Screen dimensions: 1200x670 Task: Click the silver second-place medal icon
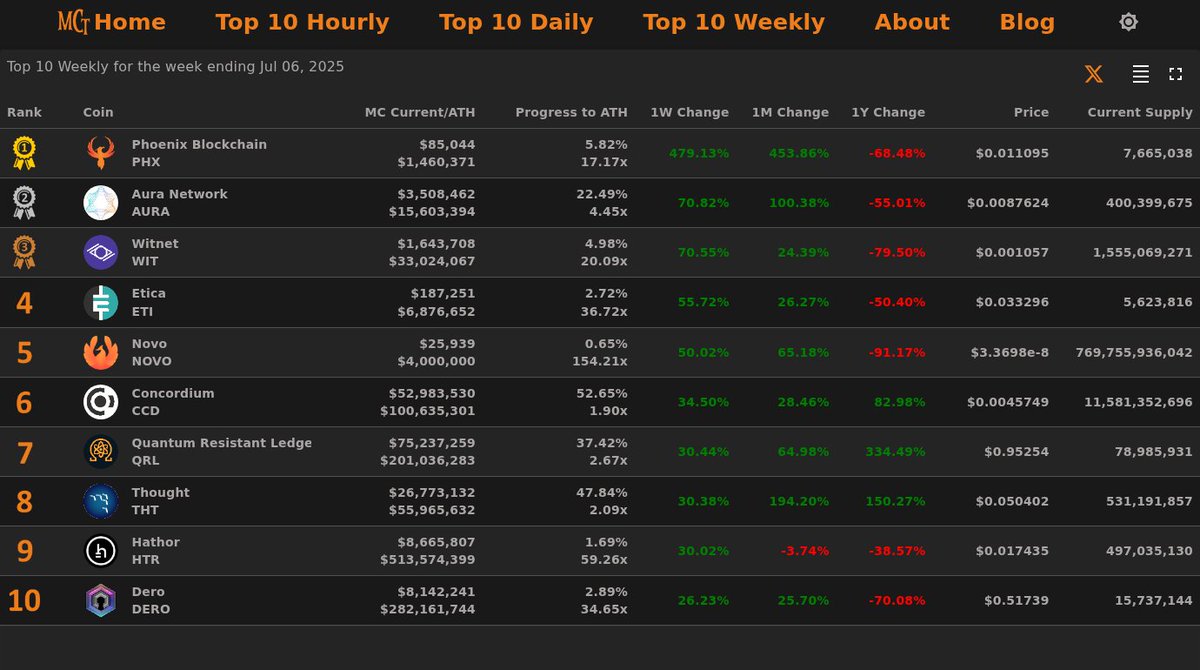(24, 203)
